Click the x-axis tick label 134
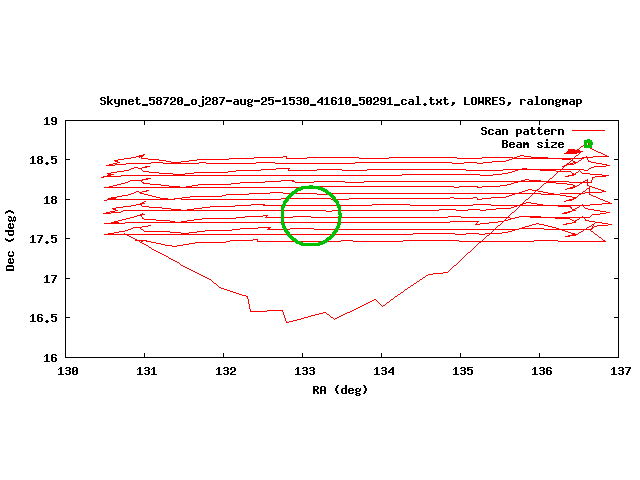Viewport: 640px width, 480px height. [384, 371]
